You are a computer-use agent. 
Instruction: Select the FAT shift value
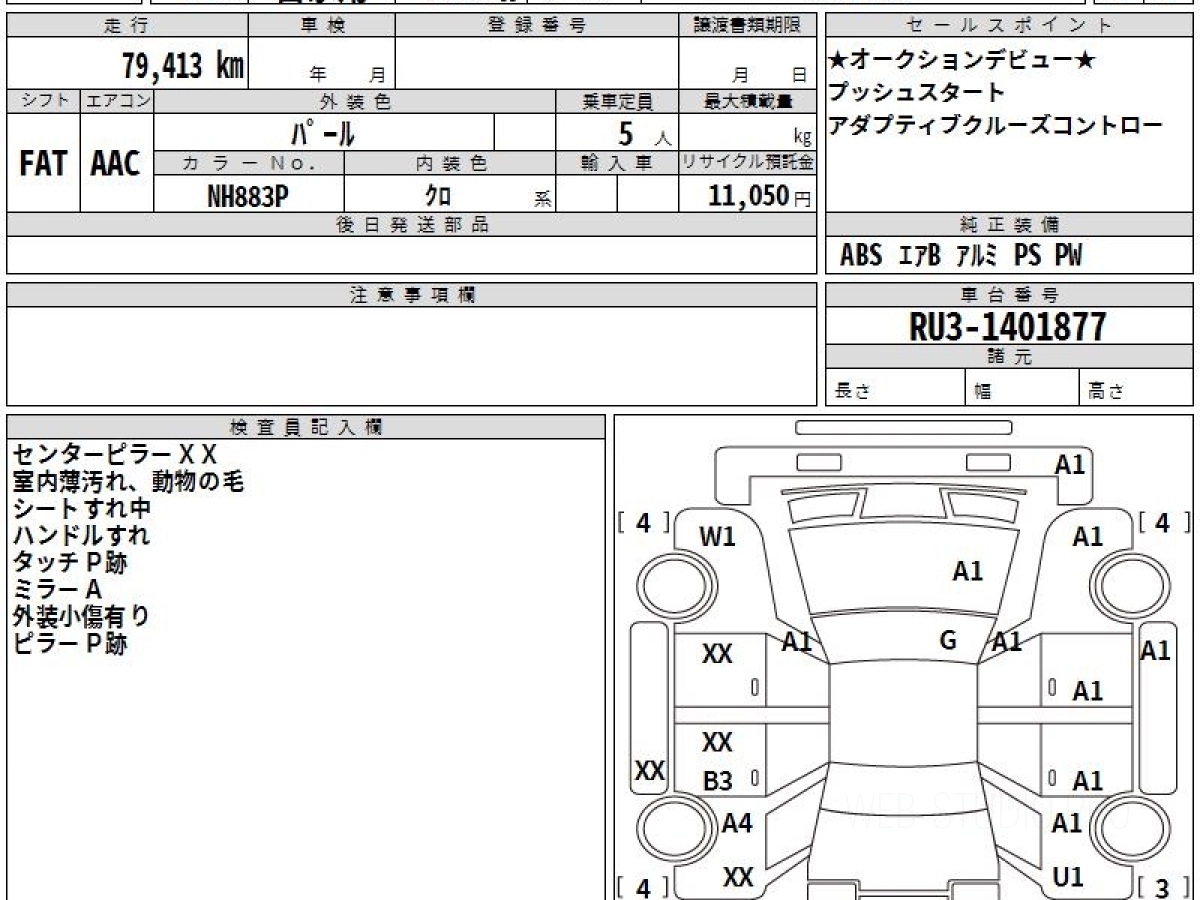[x=43, y=164]
